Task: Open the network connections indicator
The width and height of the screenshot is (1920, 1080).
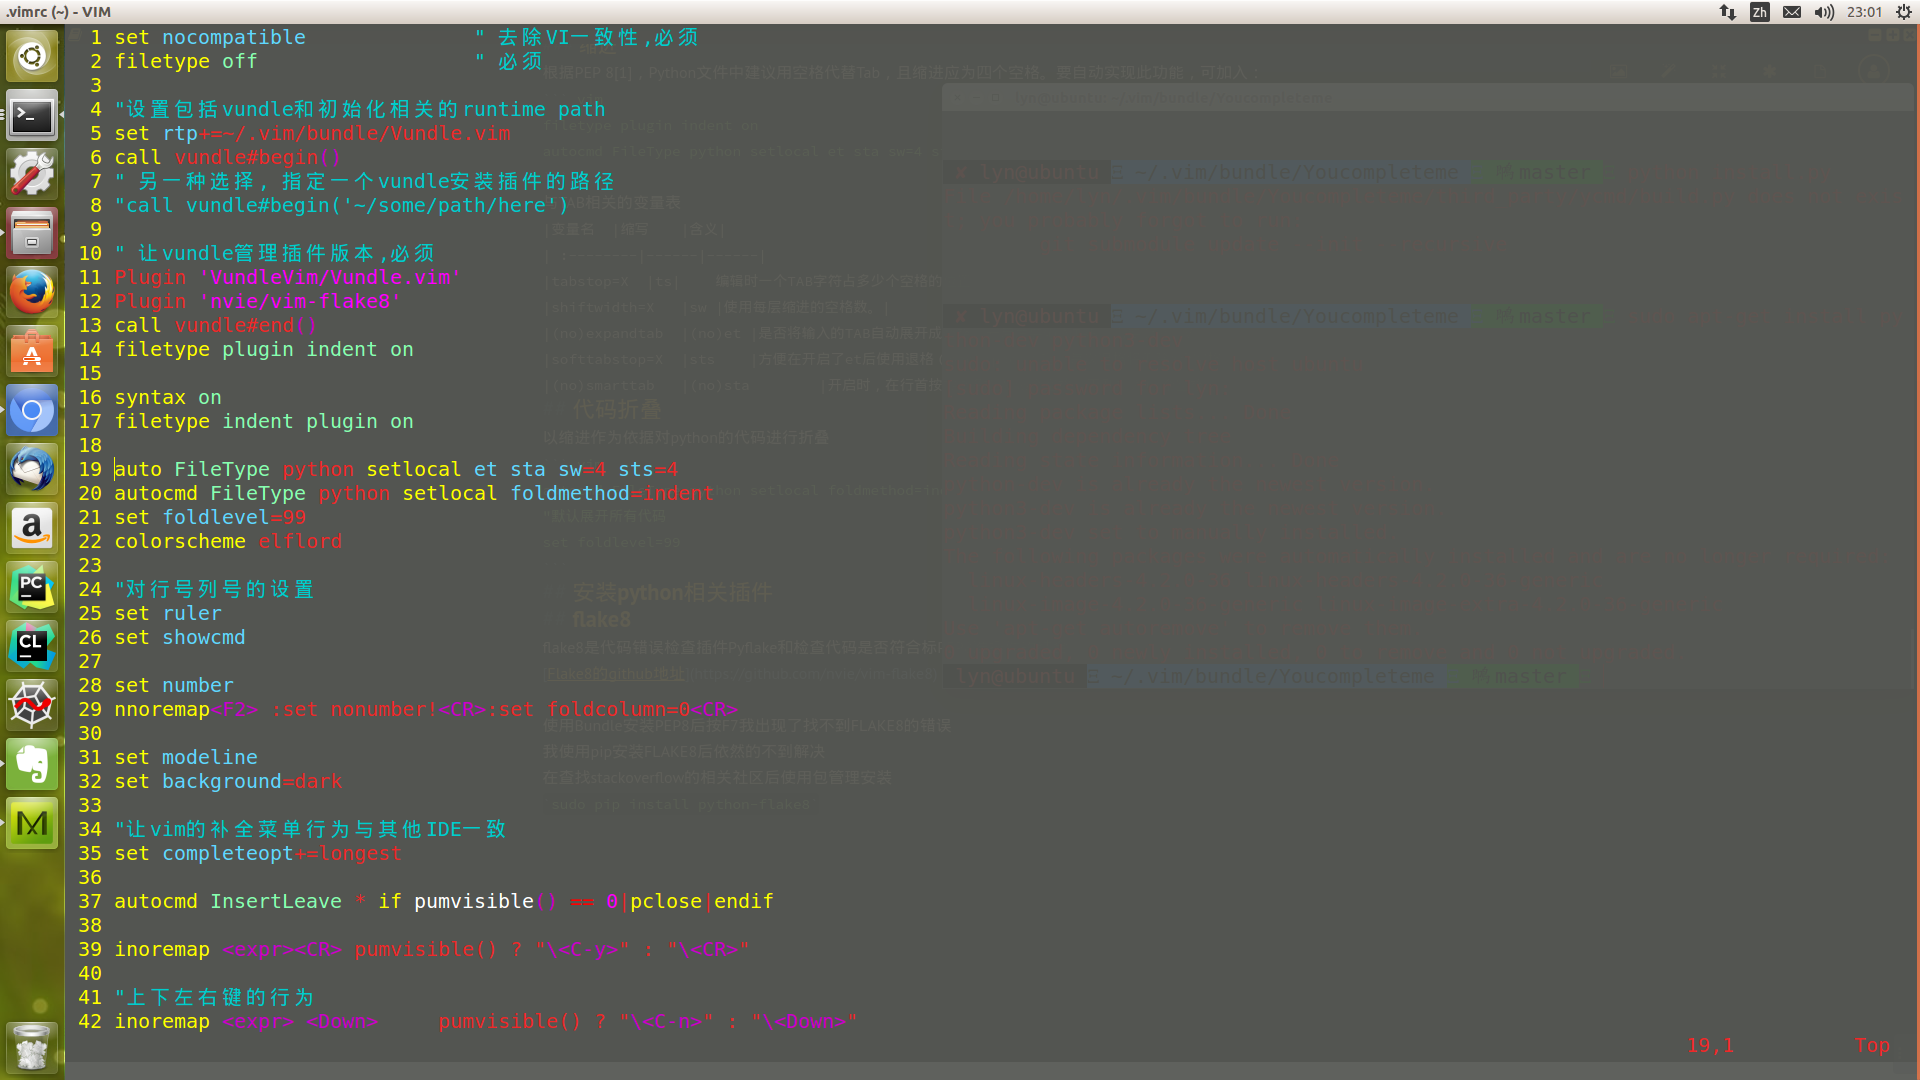Action: pos(1728,12)
